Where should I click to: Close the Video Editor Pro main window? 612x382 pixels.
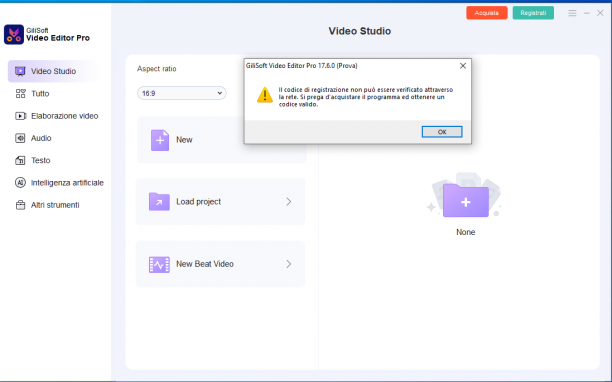click(x=600, y=13)
